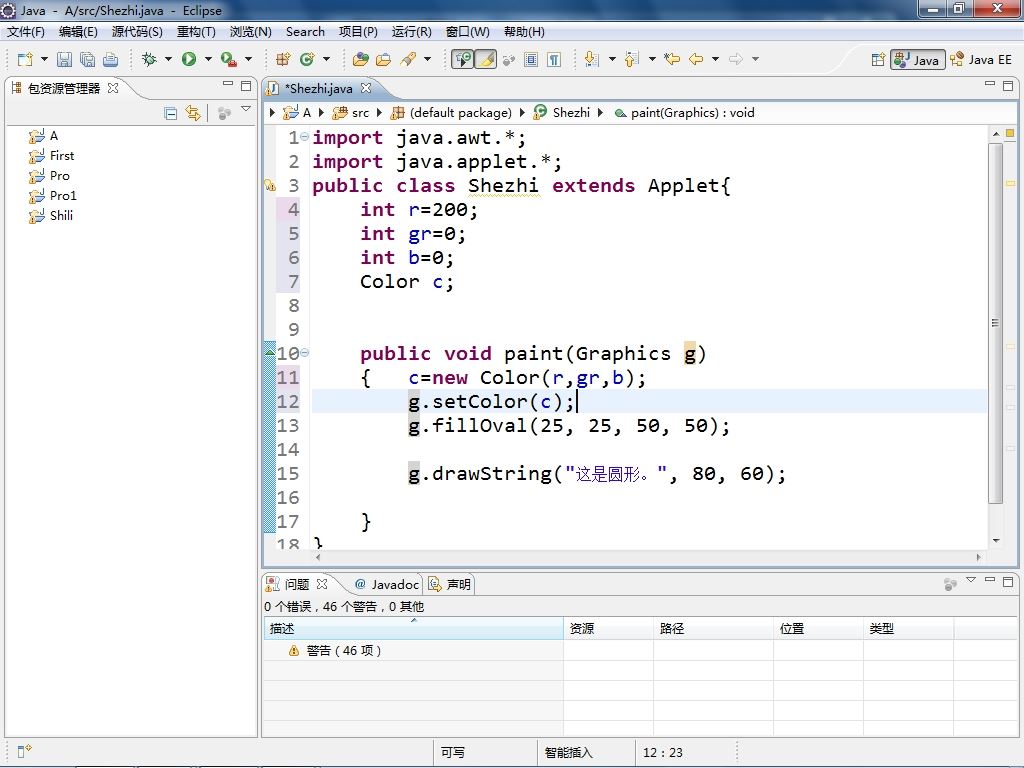Click the editor vertical scrollbar
The image size is (1024, 768).
point(995,320)
